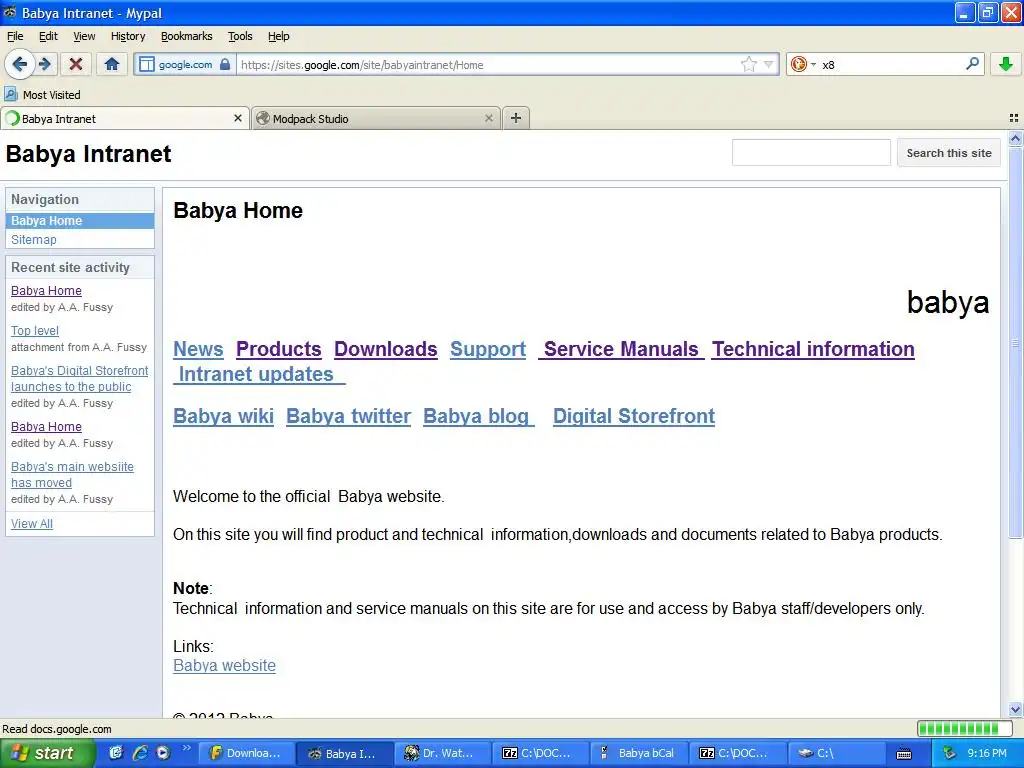The image size is (1024, 768).
Task: Open the Top level activity link
Action: click(x=35, y=331)
